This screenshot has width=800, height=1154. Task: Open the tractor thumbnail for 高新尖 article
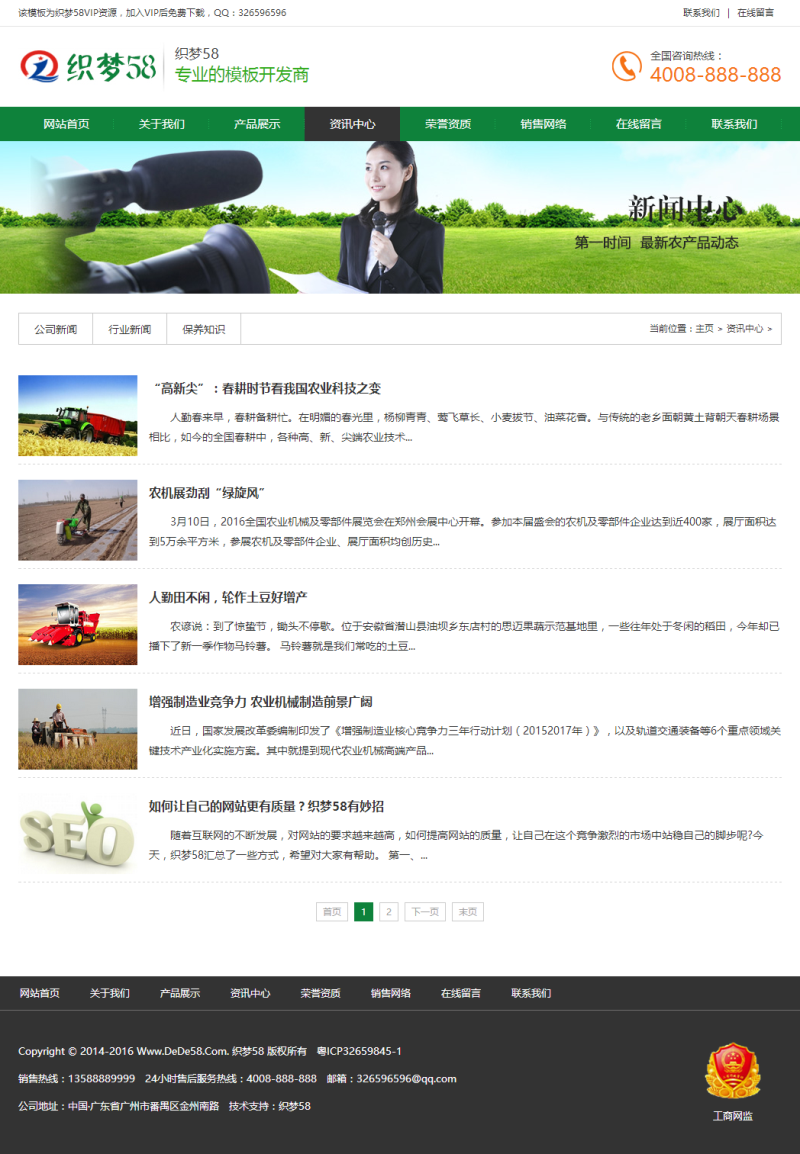78,416
